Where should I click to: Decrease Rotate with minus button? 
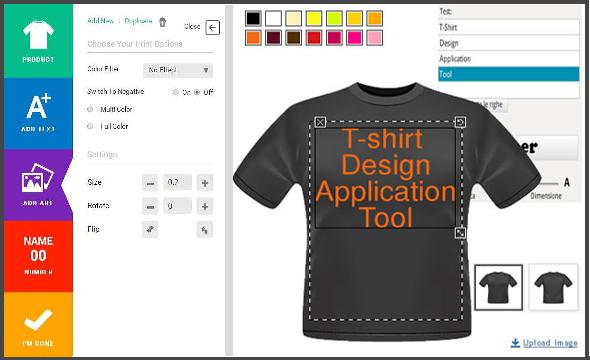150,206
